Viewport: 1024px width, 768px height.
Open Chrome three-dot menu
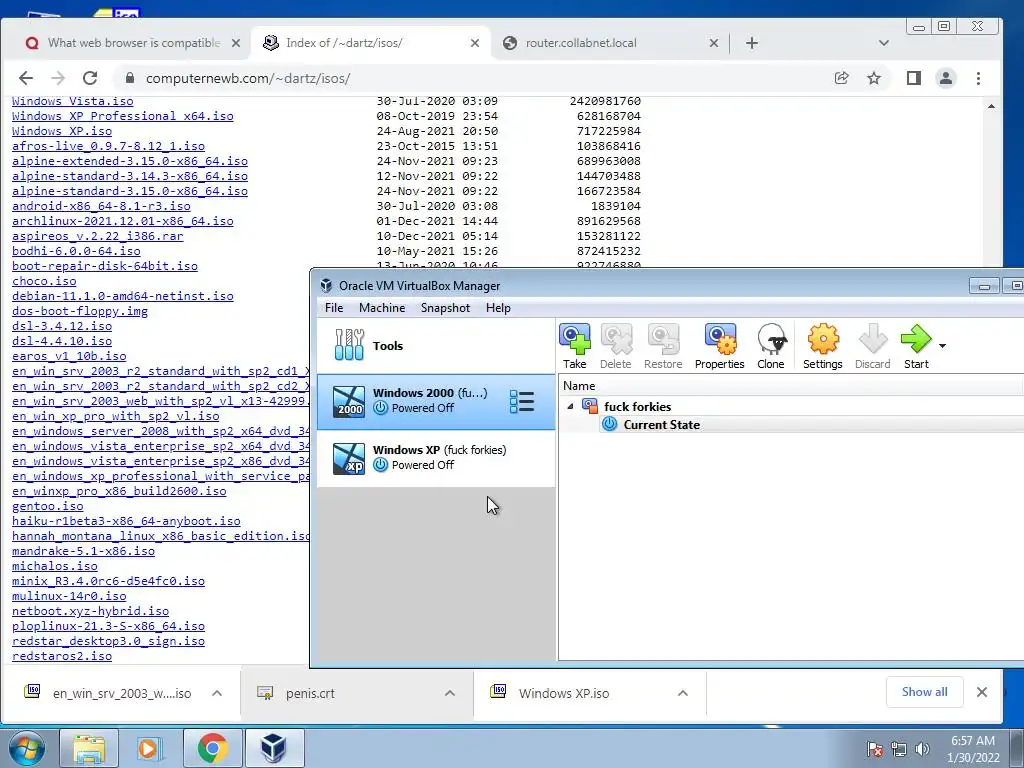click(x=978, y=78)
